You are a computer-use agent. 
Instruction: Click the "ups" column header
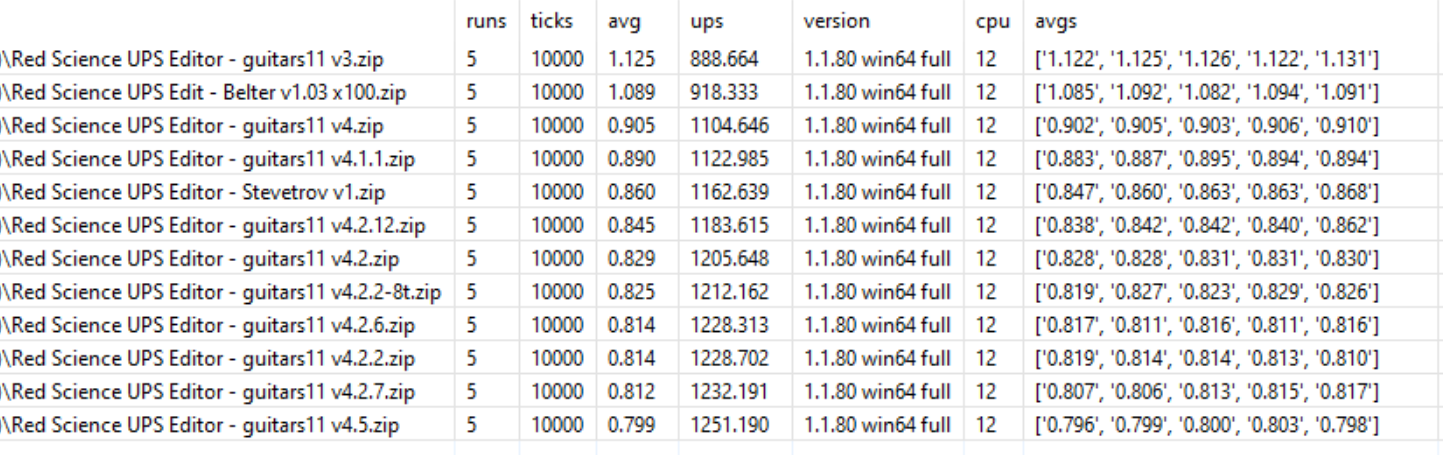pos(705,21)
